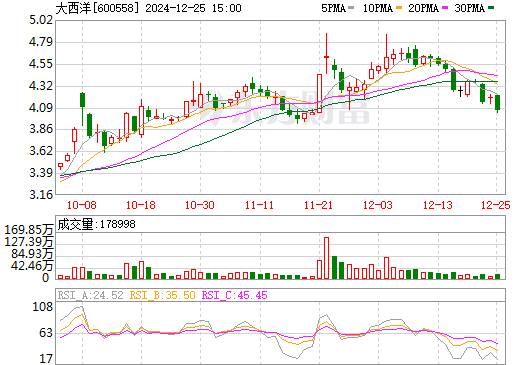
Task: Select the 12-03 date axis label
Action: [x=378, y=205]
